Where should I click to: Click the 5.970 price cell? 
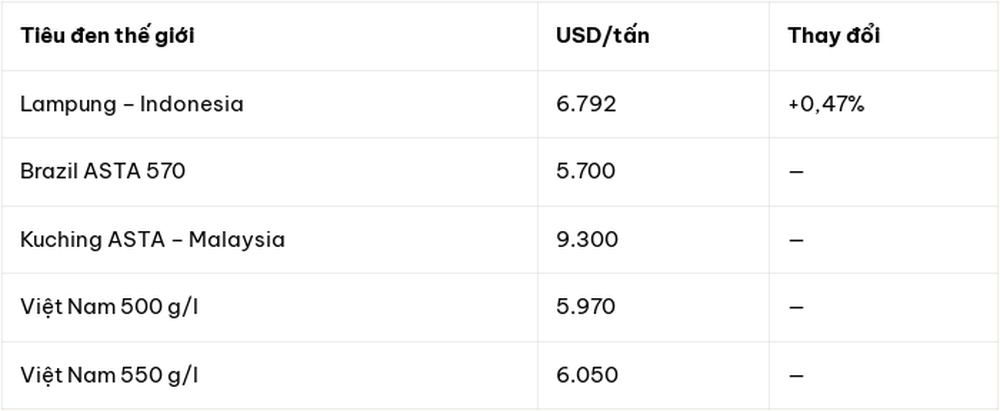[x=586, y=307]
